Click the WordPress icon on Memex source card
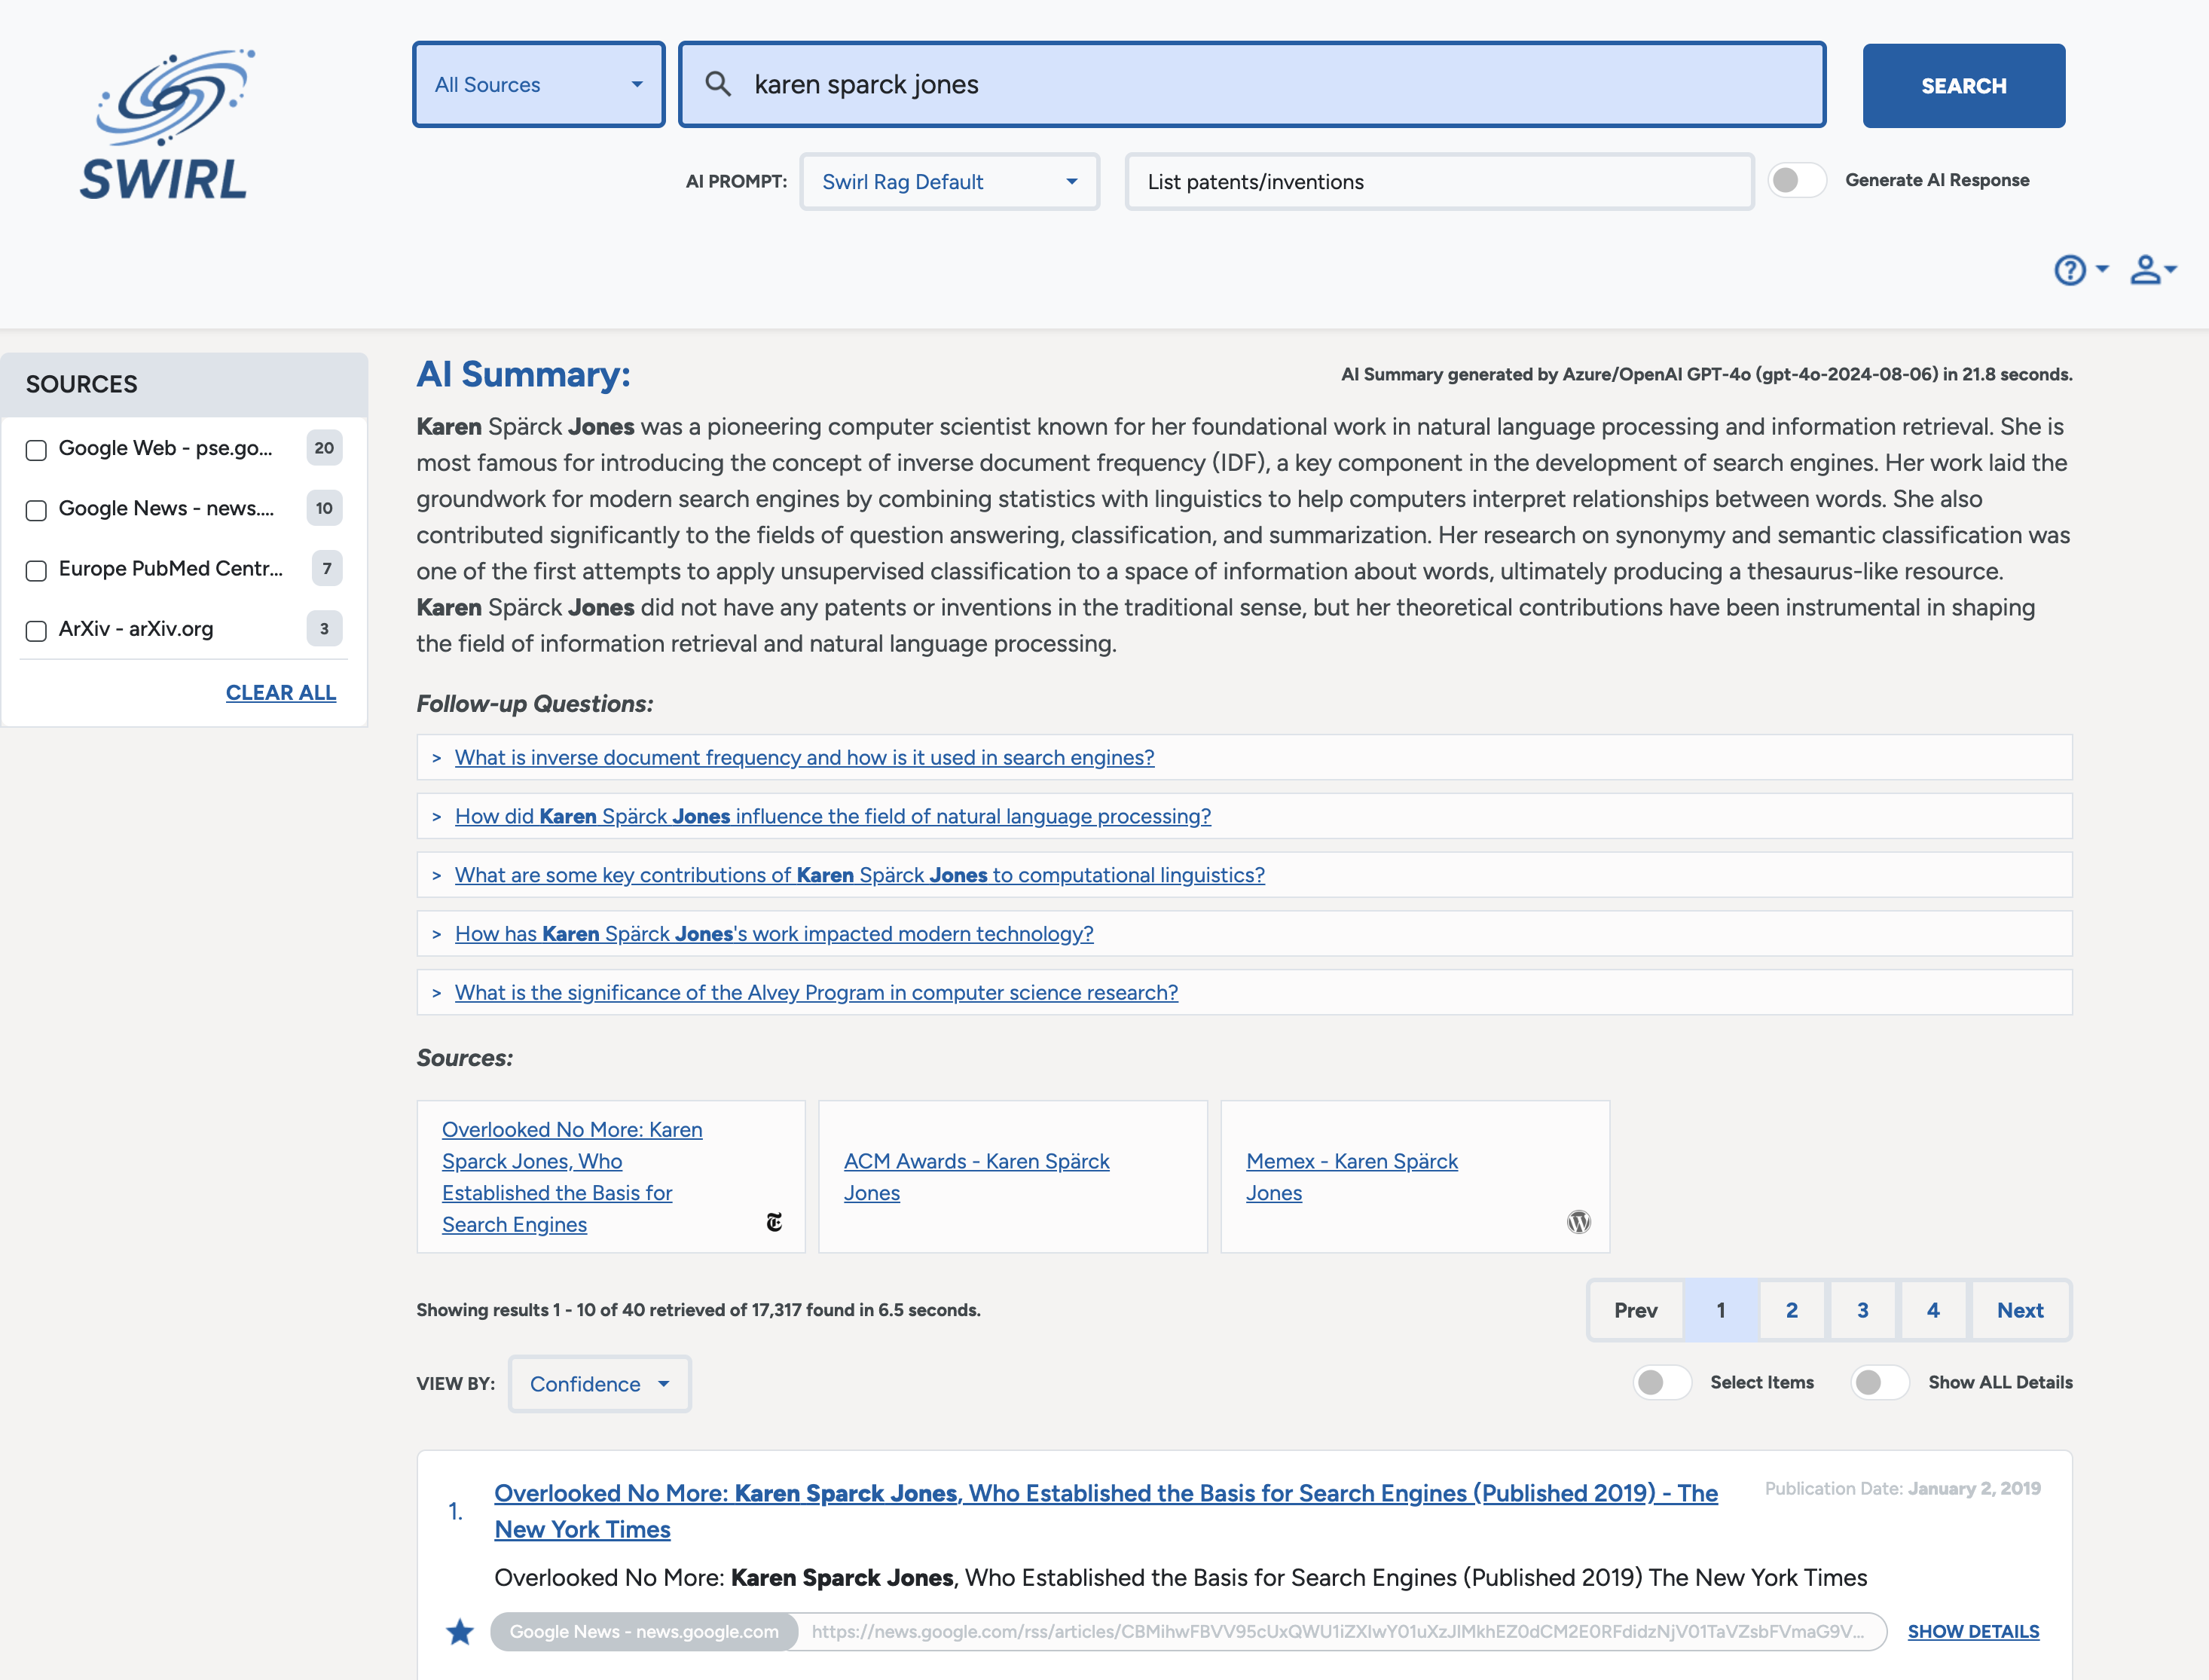 click(1579, 1222)
